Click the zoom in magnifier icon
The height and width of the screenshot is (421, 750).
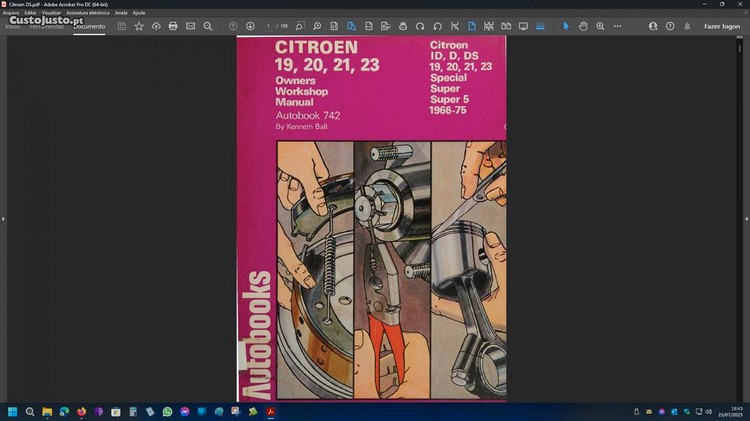[600, 26]
